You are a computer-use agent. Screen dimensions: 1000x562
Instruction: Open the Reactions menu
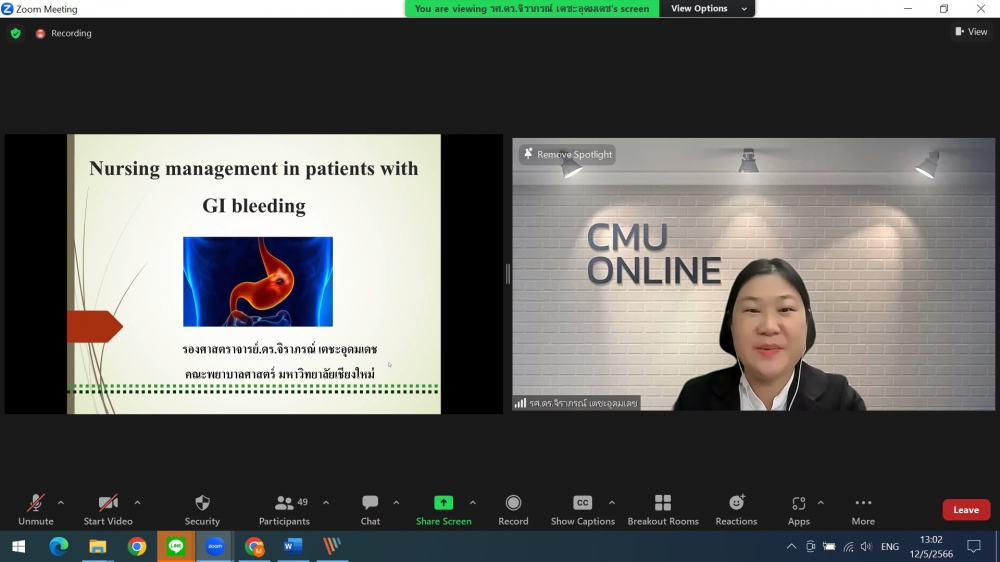(x=736, y=509)
